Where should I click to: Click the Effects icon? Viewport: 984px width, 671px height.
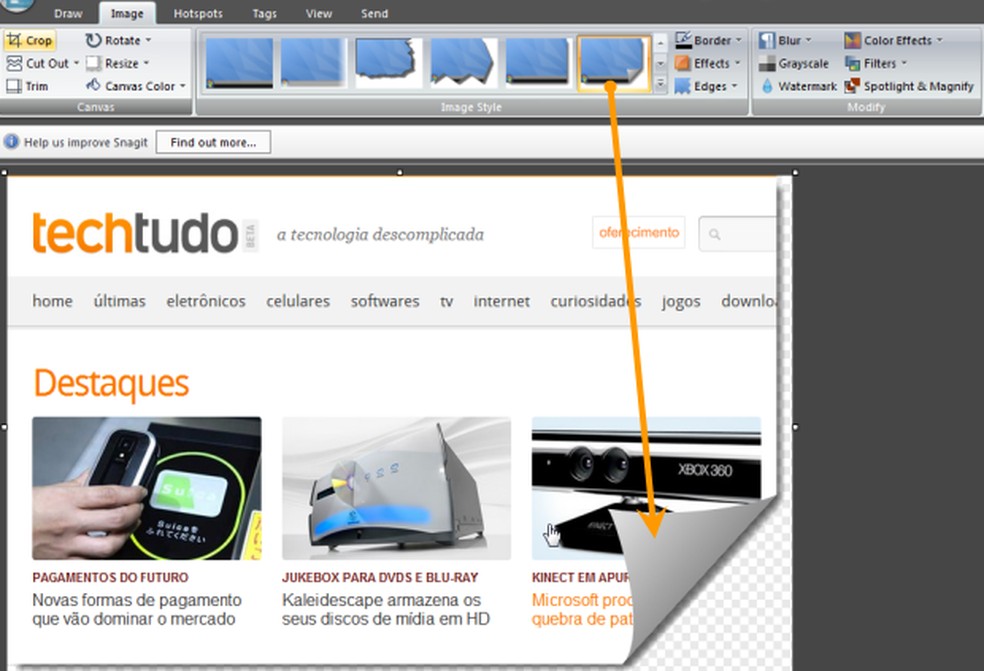[683, 63]
